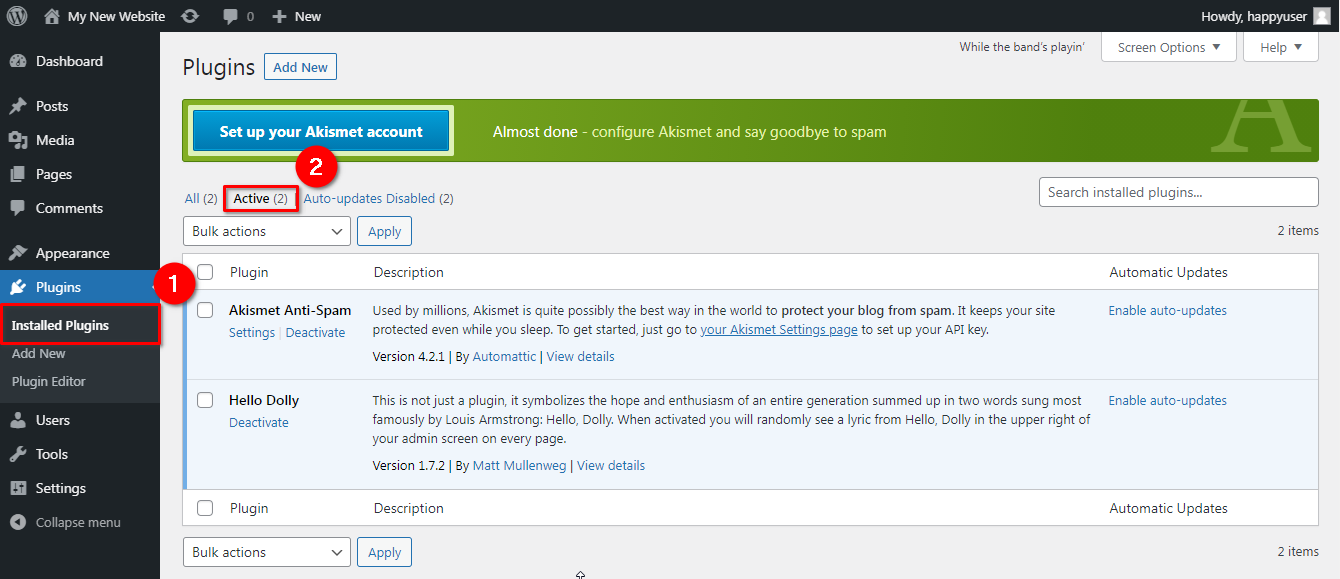Select the Auto-updates Disabled (2) filter
Viewport: 1340px width, 579px height.
point(379,199)
